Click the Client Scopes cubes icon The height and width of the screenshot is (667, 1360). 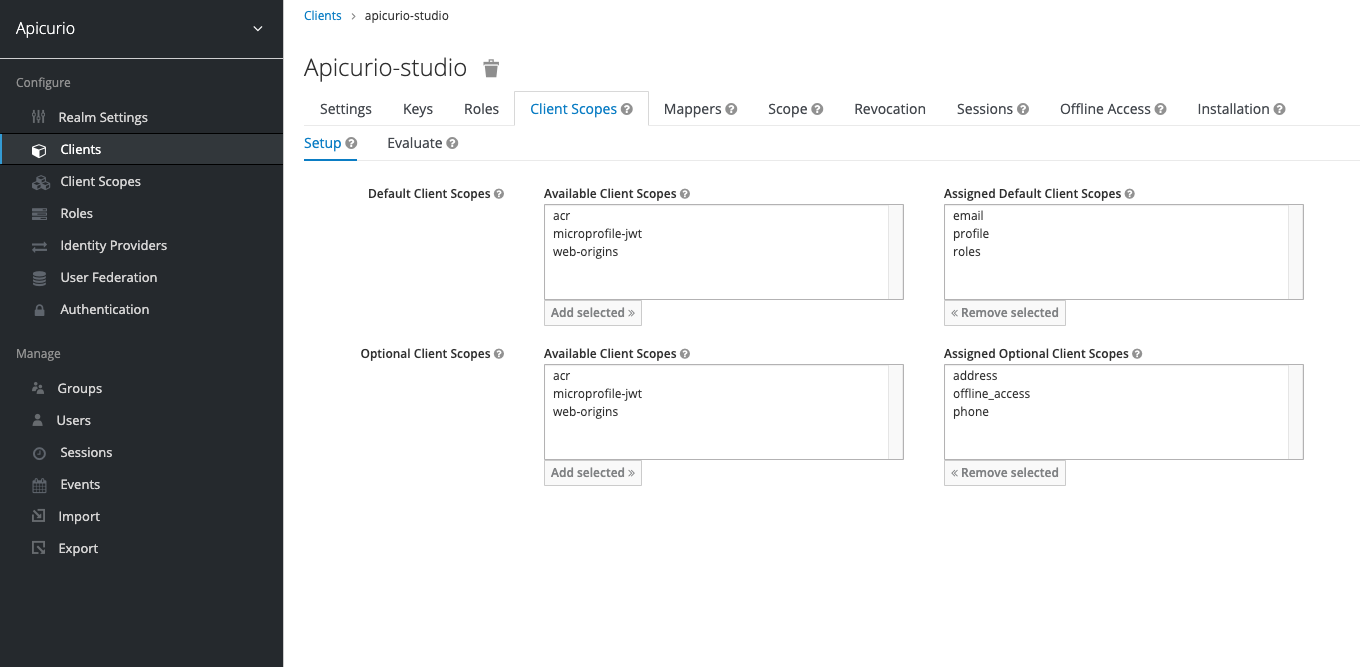41,182
